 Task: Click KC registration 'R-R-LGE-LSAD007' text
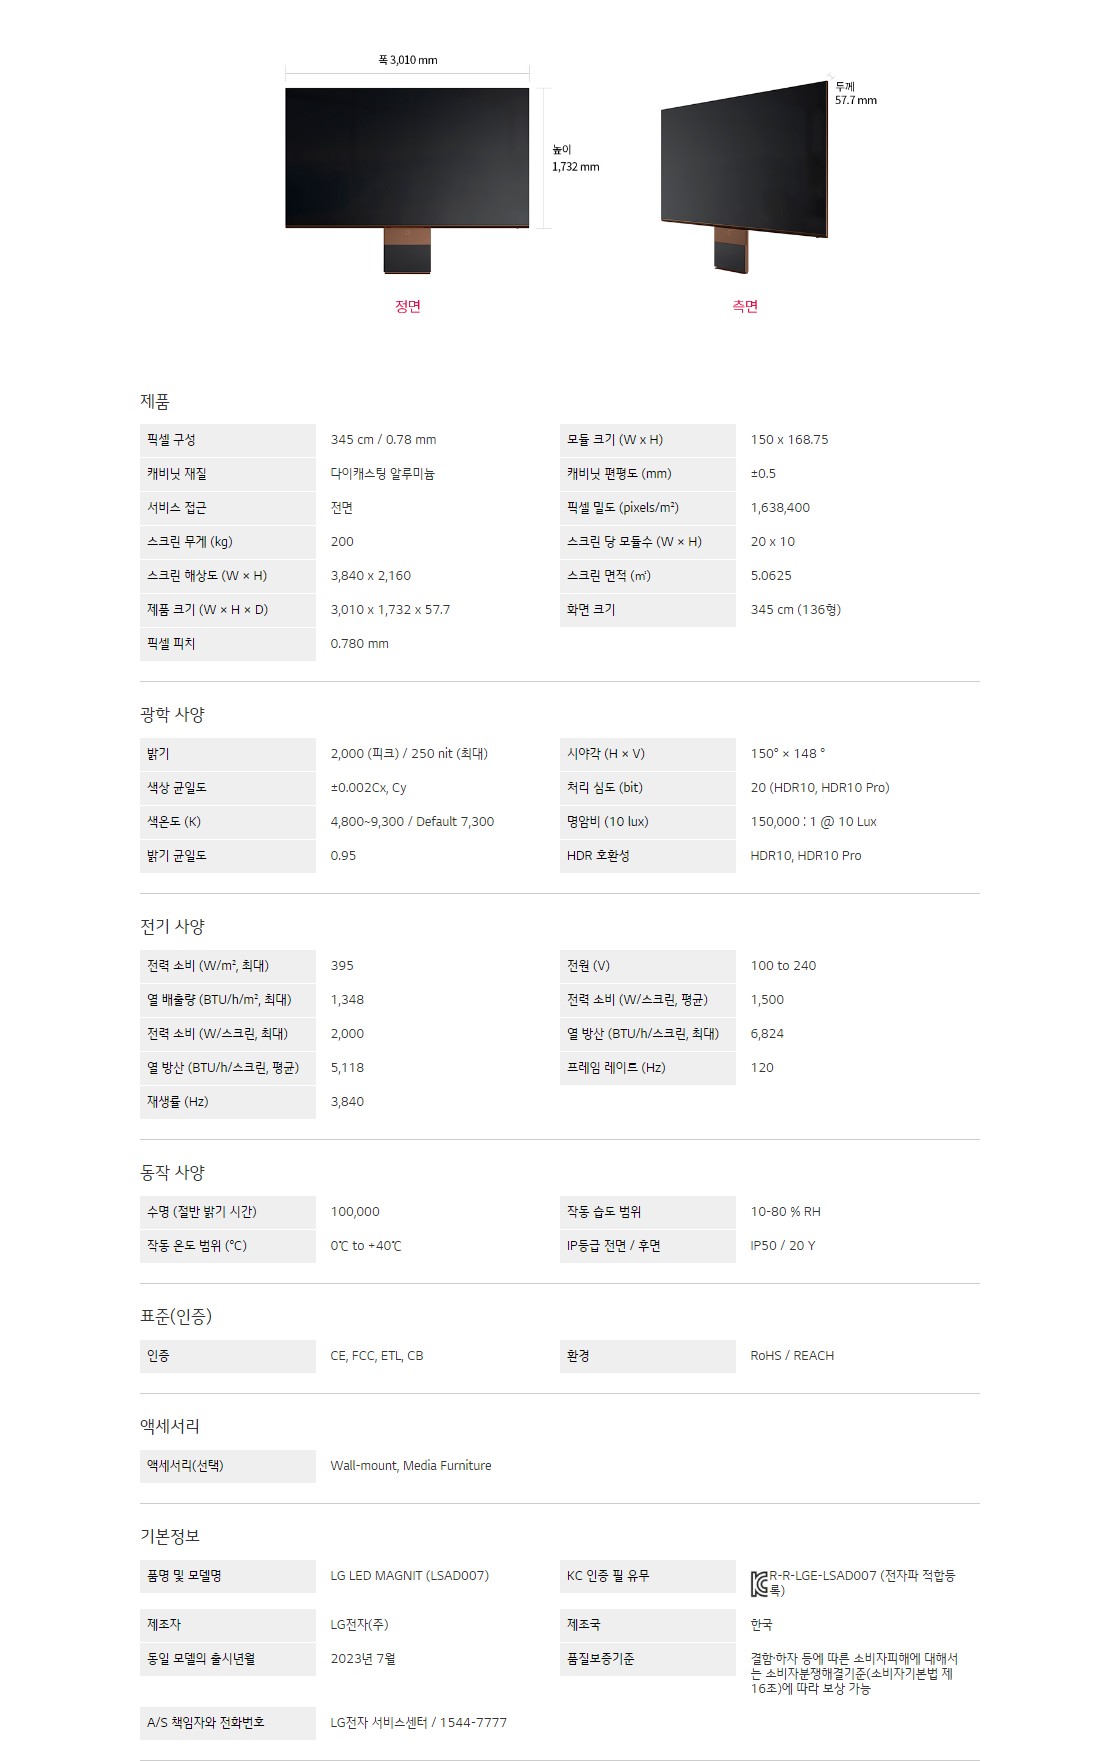tap(823, 1576)
